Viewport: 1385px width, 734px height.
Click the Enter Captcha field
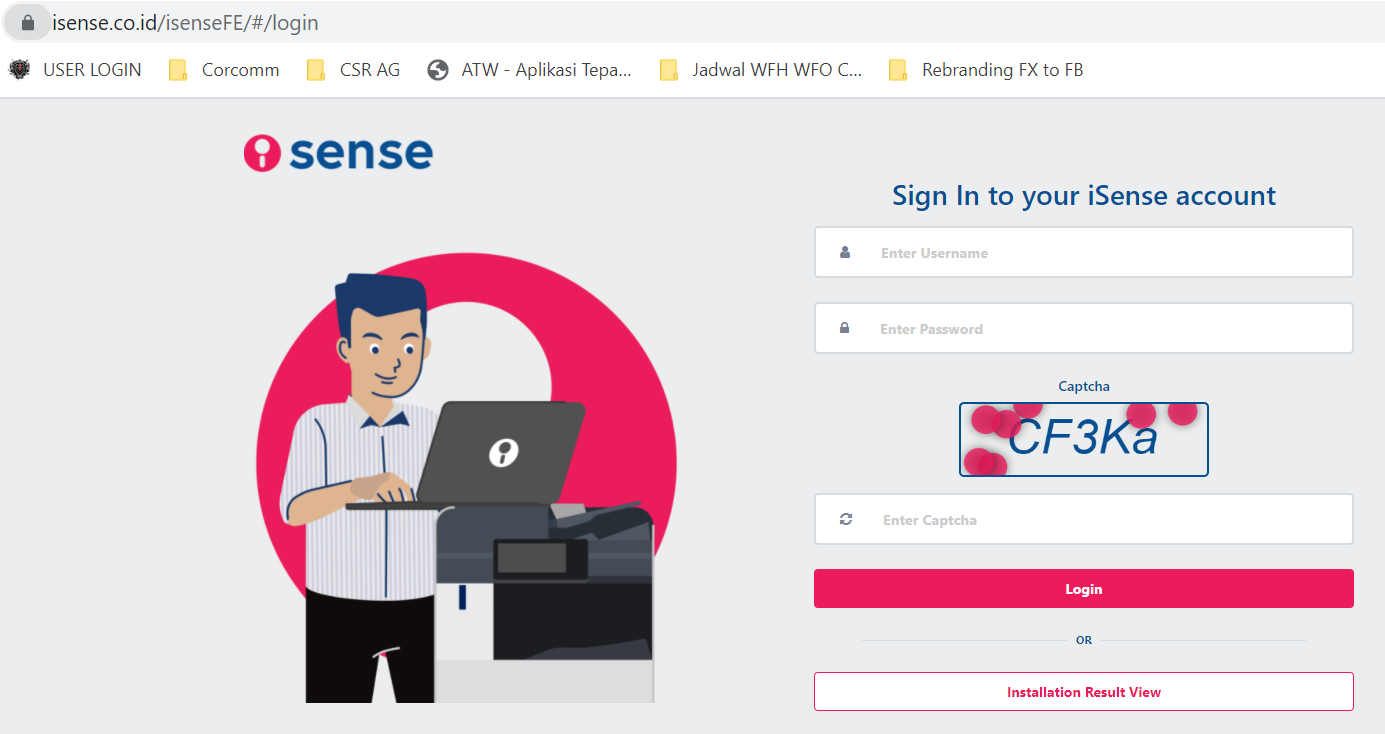[x=1083, y=519]
